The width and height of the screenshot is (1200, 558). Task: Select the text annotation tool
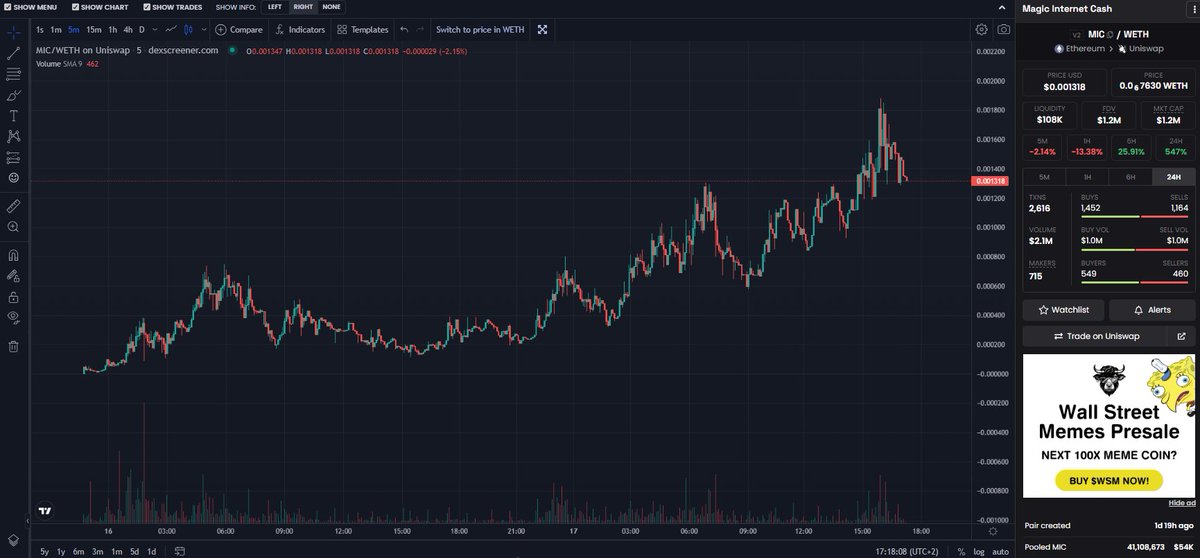tap(14, 115)
